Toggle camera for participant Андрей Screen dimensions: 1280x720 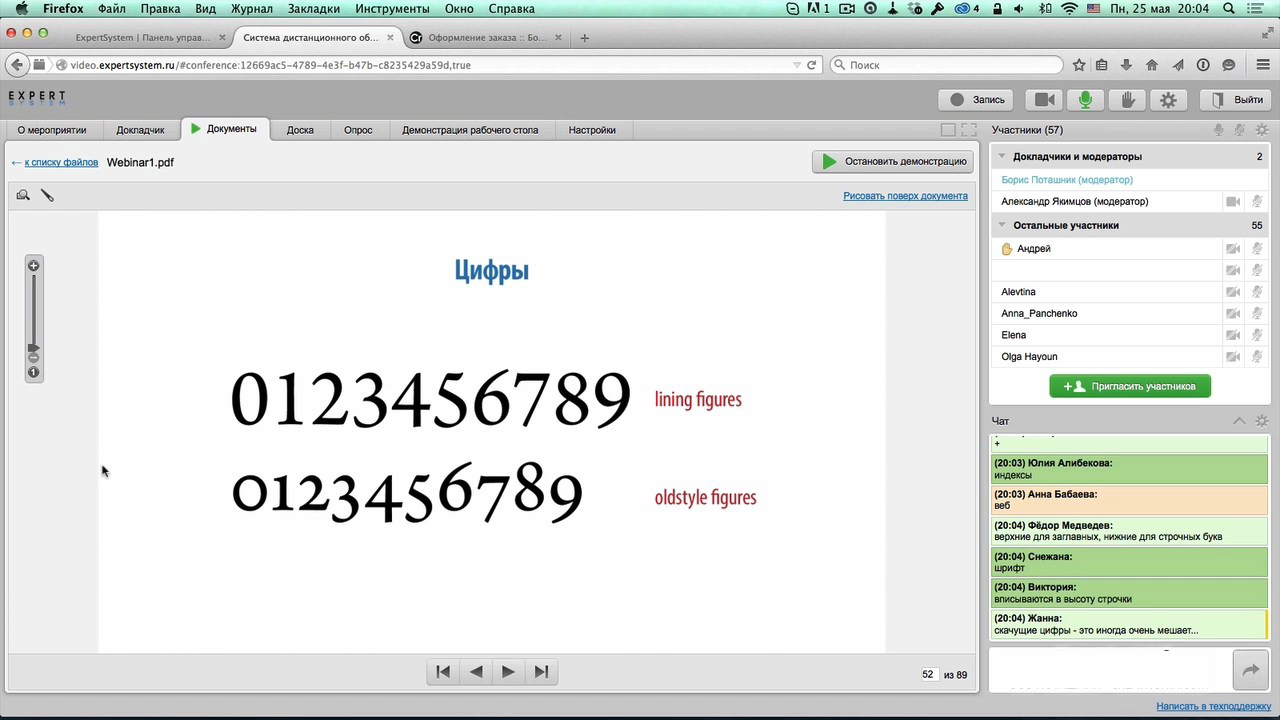(1233, 249)
